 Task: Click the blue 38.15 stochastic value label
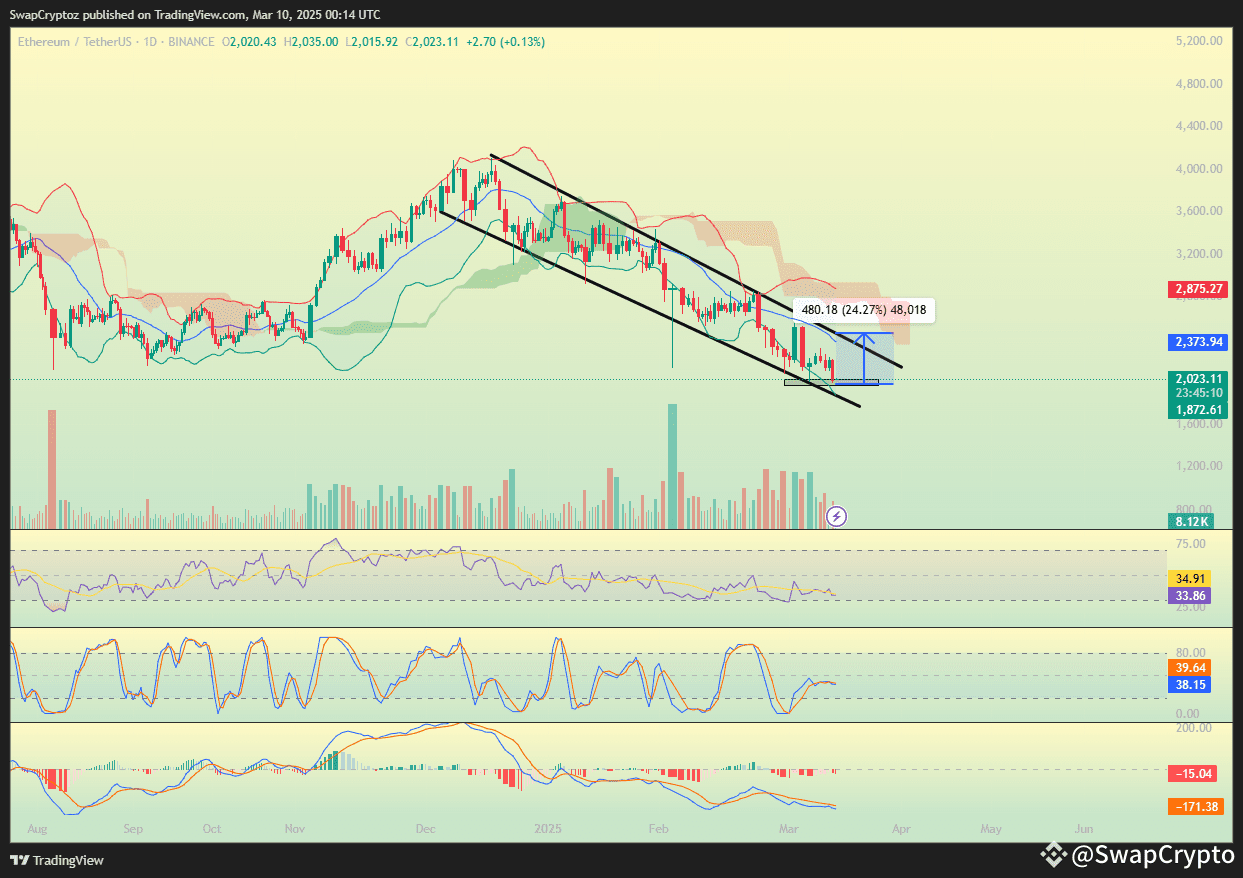(1190, 685)
